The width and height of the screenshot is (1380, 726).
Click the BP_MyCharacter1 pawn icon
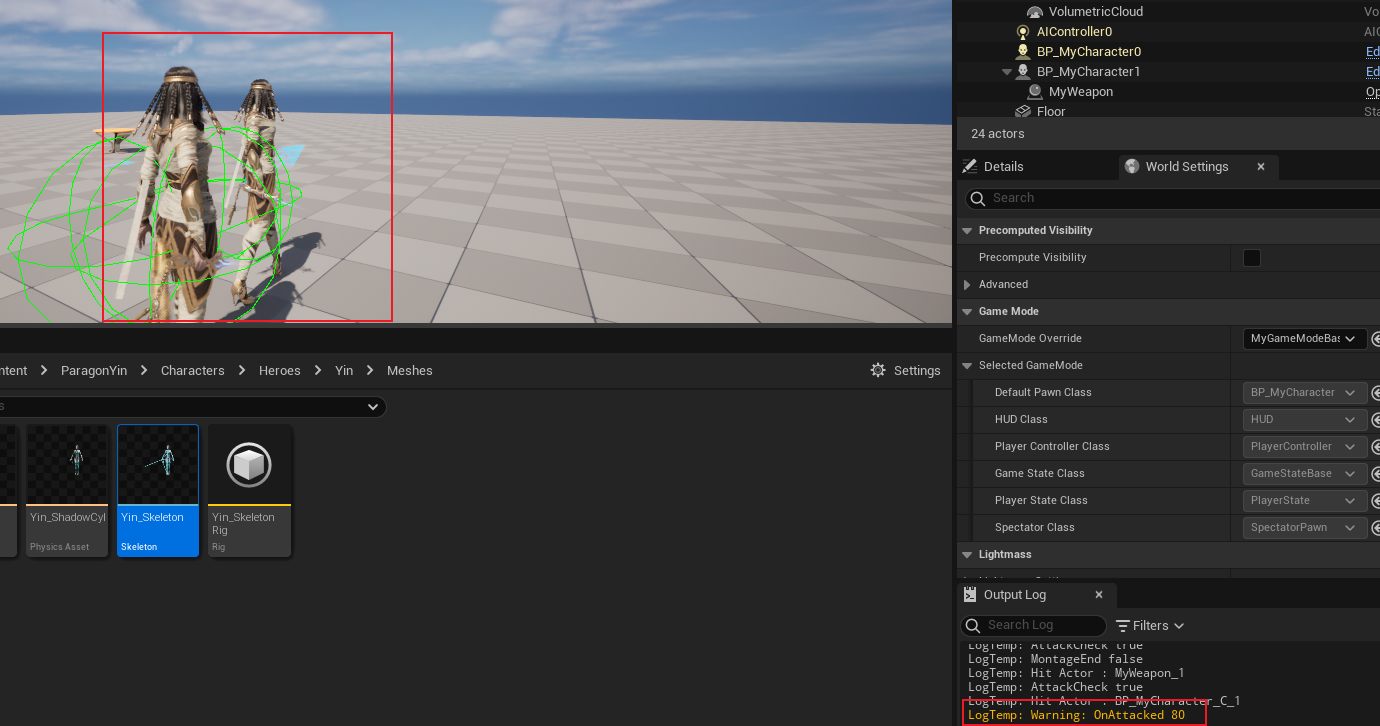click(x=1023, y=72)
